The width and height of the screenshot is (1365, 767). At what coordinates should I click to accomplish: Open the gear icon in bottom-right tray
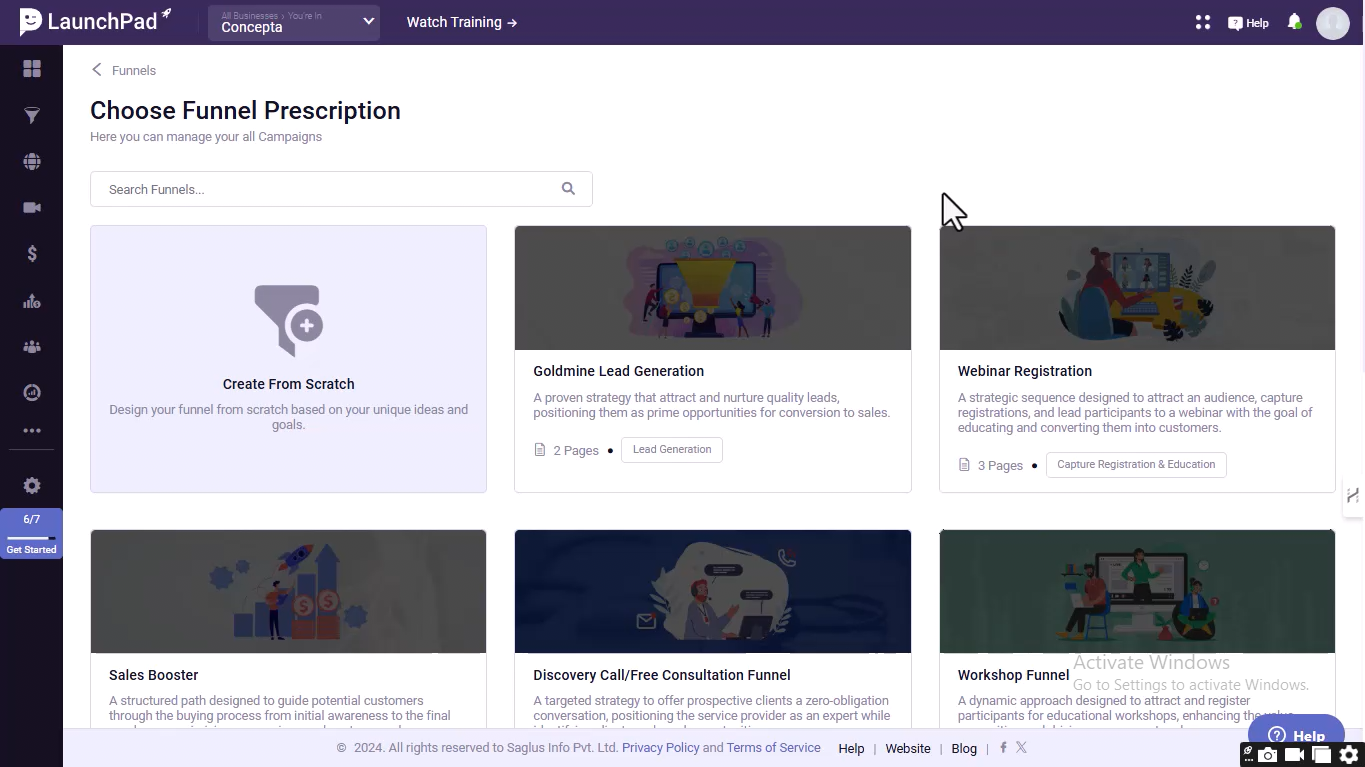tap(1349, 755)
